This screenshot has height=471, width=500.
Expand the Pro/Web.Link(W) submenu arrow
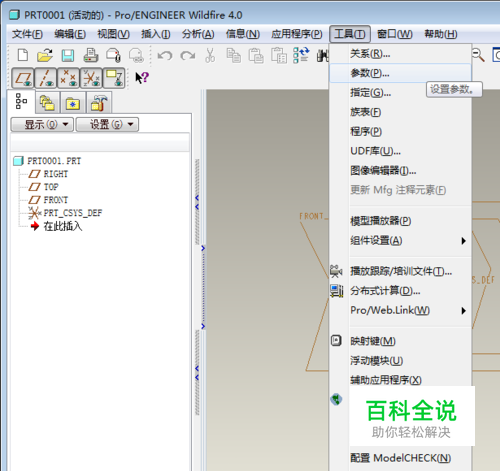(463, 311)
